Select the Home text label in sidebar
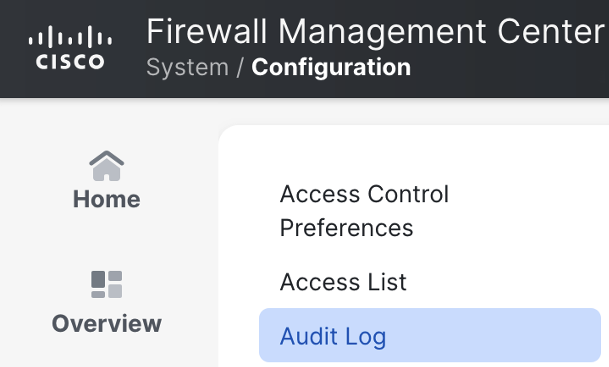 pyautogui.click(x=106, y=199)
